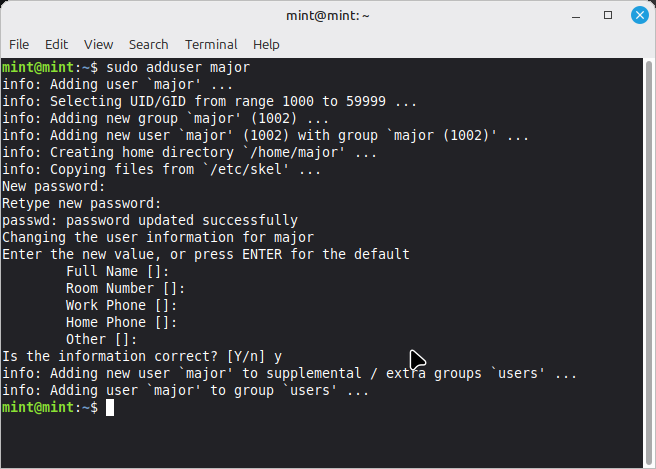Click the "Room Number []:" prompt line

coord(126,288)
